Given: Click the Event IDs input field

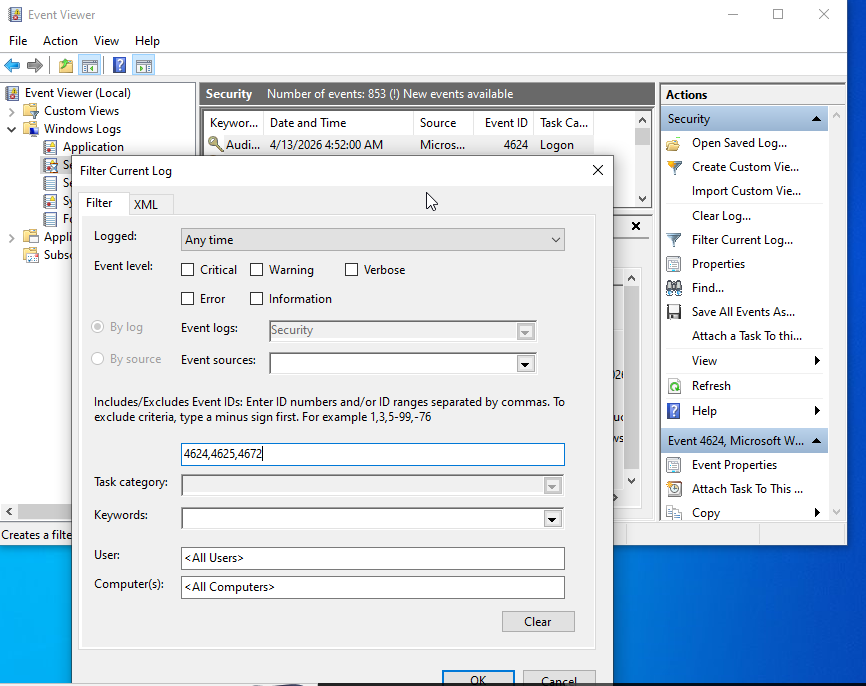Looking at the screenshot, I should click(372, 454).
